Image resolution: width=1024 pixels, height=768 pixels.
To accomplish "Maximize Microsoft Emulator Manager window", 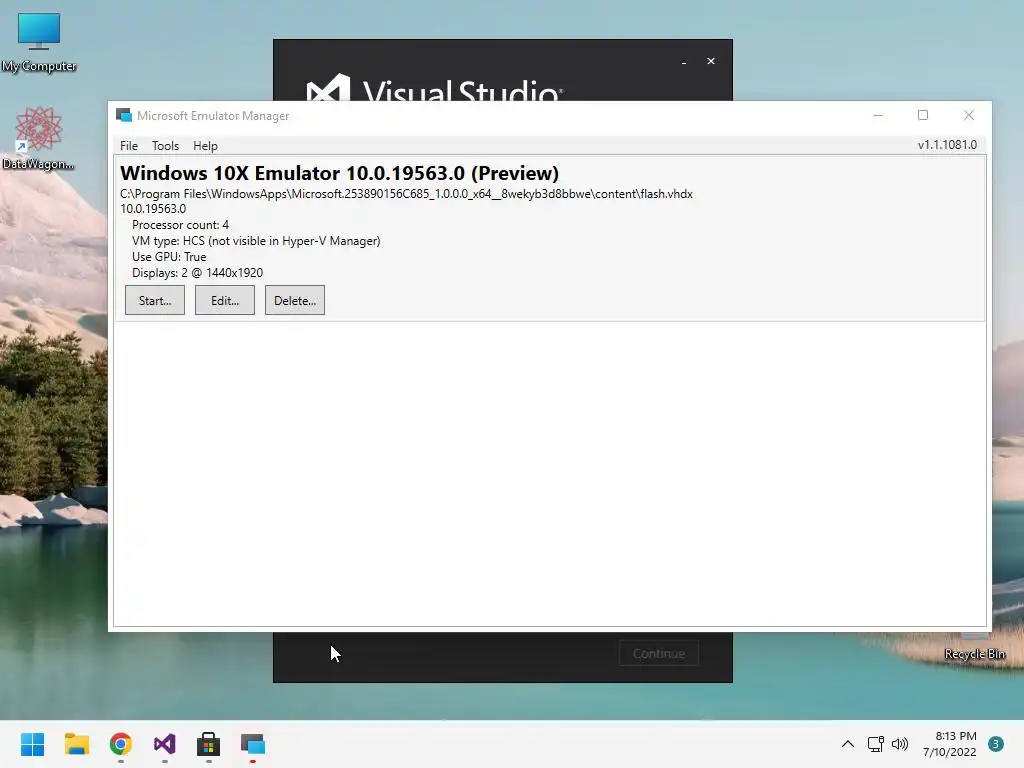I will tap(923, 116).
